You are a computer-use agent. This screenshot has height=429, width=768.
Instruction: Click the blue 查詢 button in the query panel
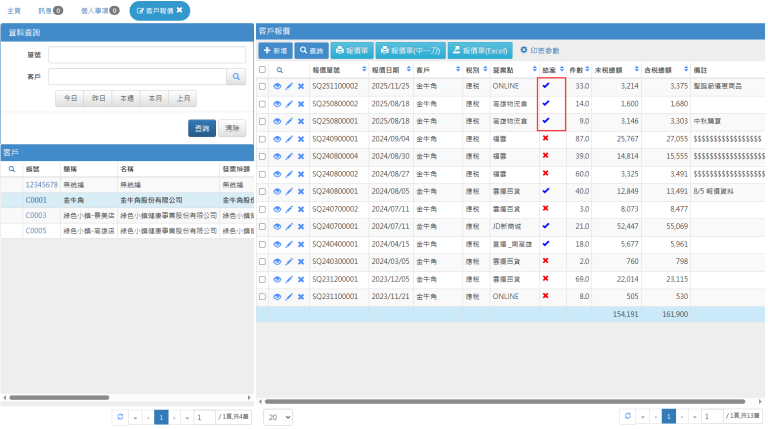point(202,128)
